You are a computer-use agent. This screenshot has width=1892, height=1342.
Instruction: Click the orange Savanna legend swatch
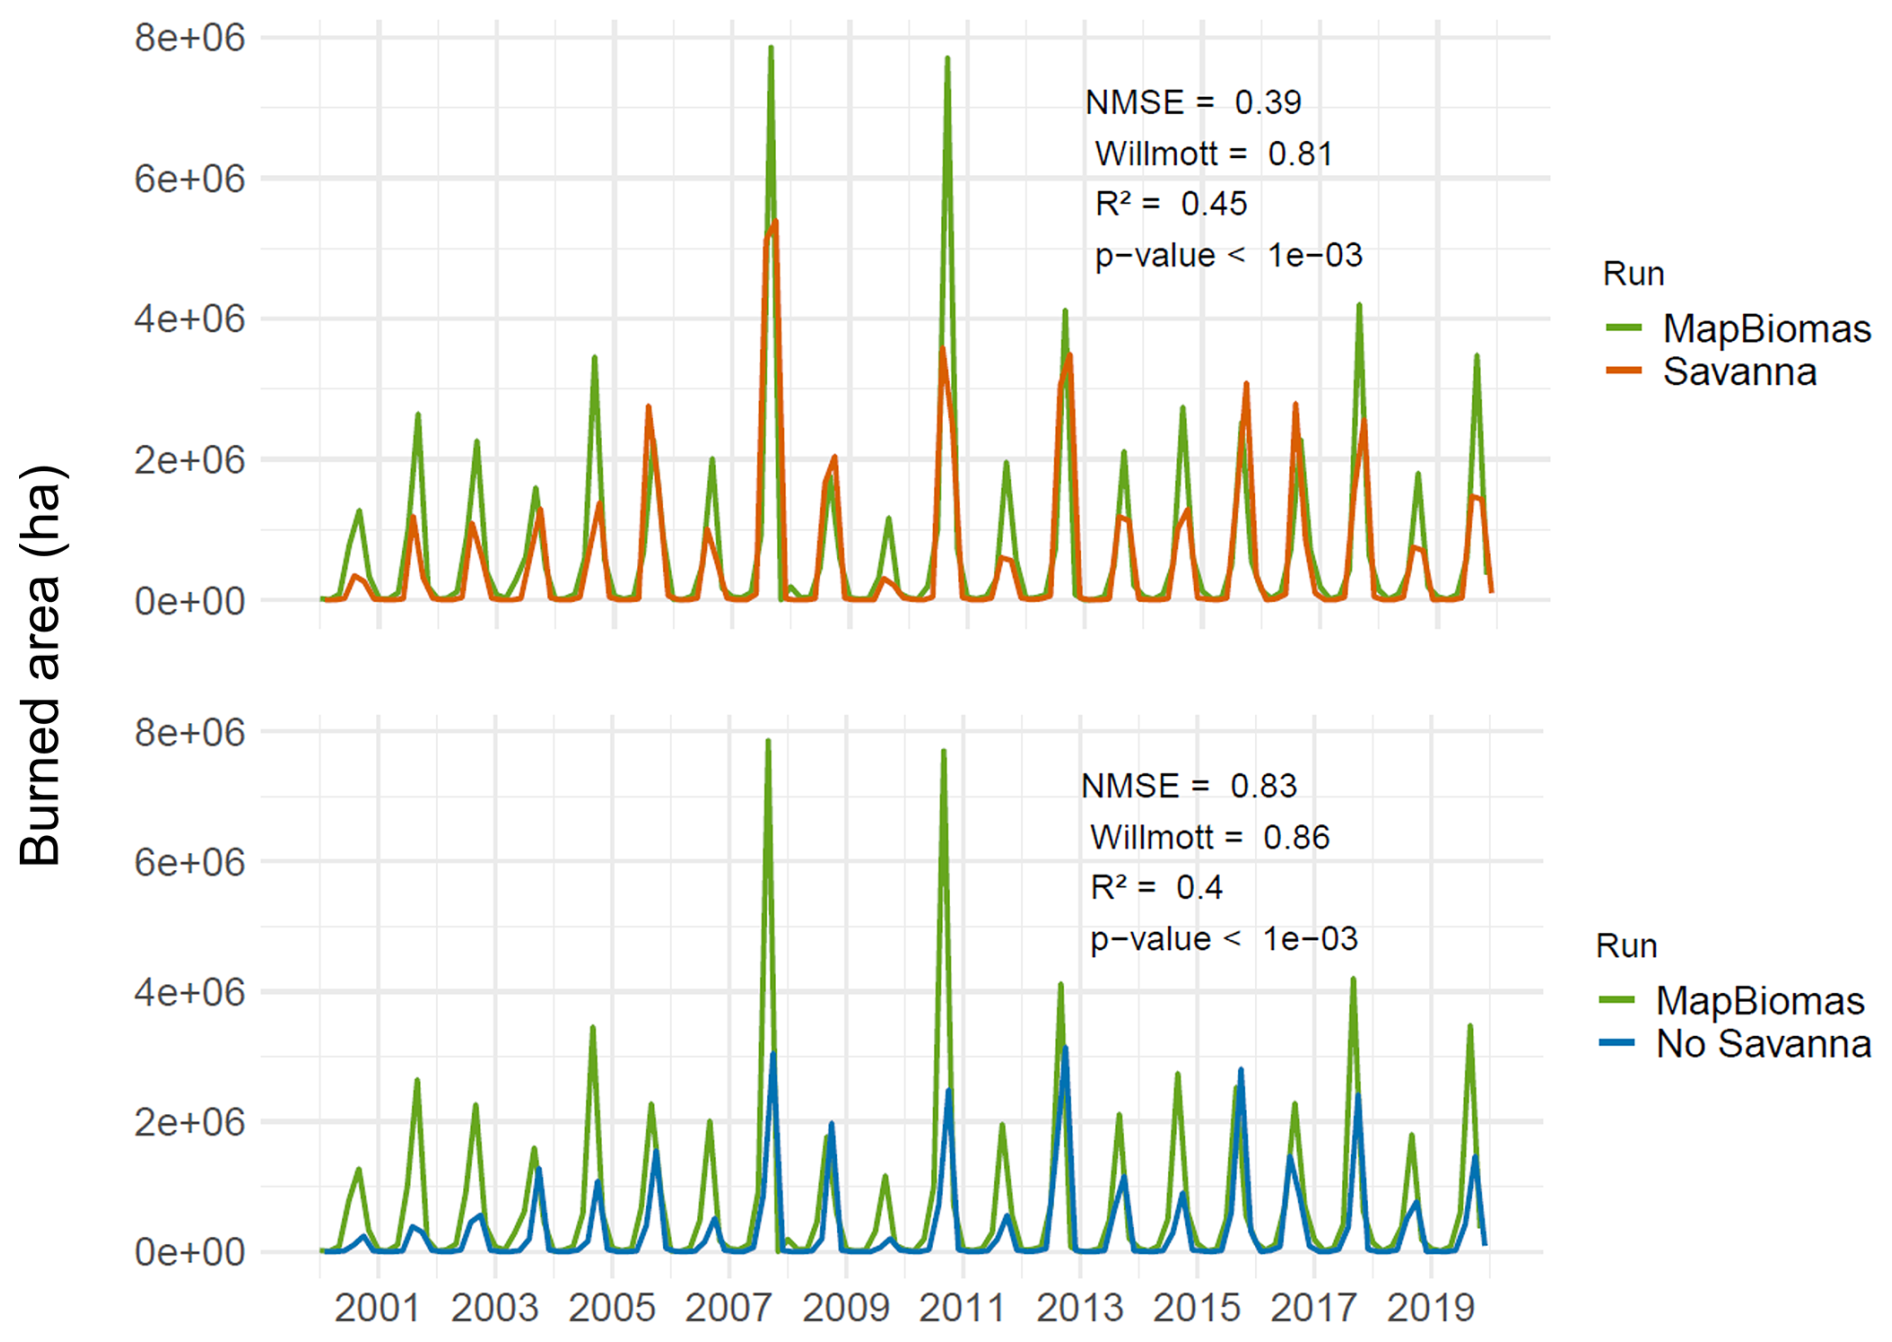coord(1625,371)
